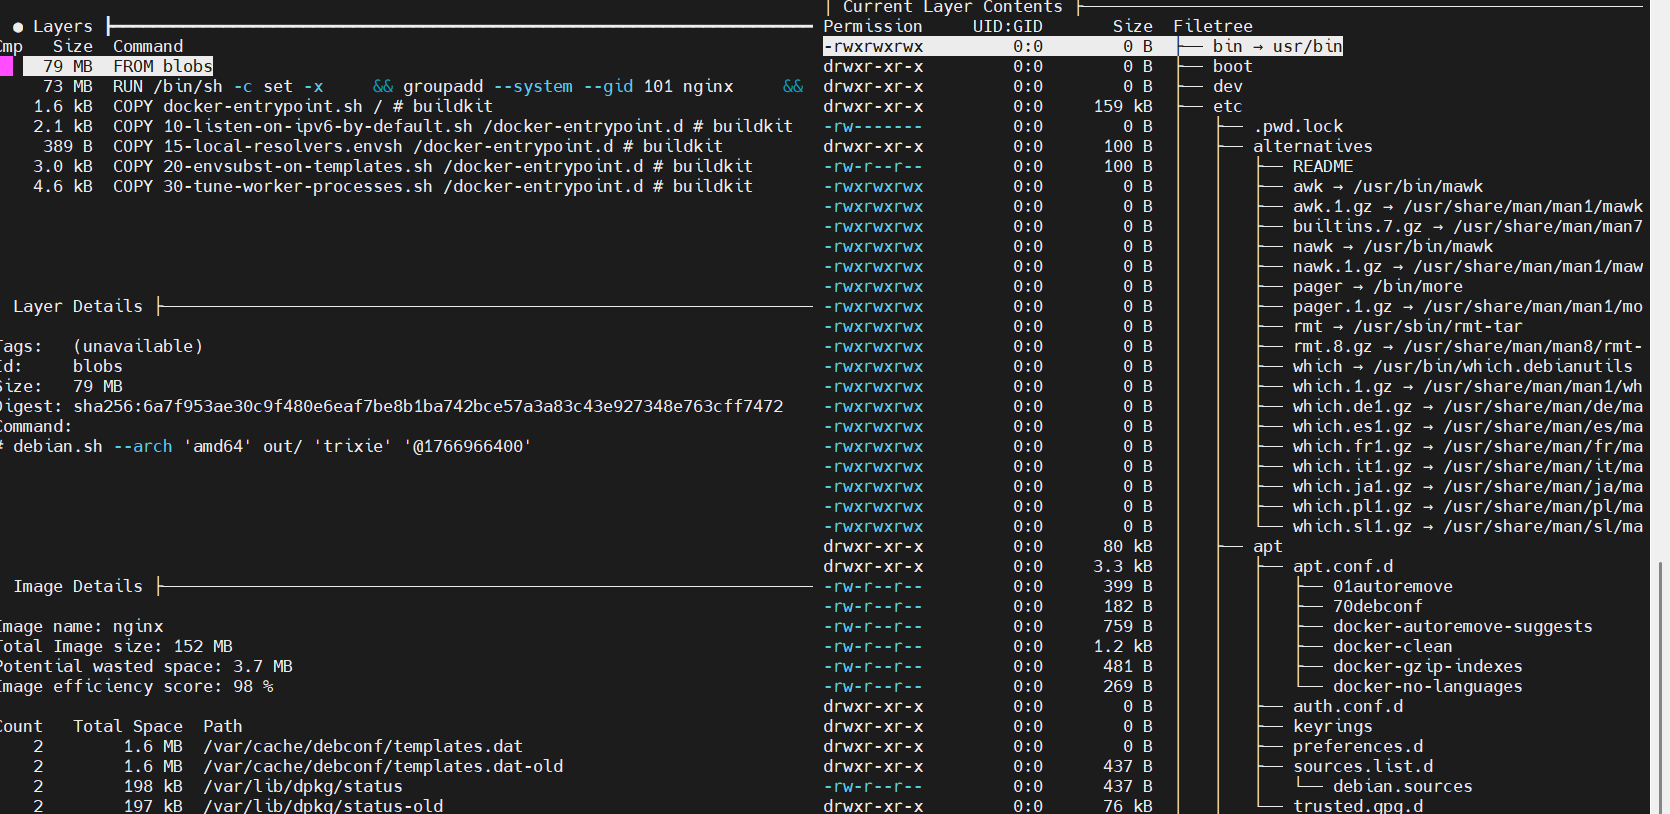Select the bin → usr/bin filetree entry
This screenshot has width=1670, height=814.
pos(1277,46)
